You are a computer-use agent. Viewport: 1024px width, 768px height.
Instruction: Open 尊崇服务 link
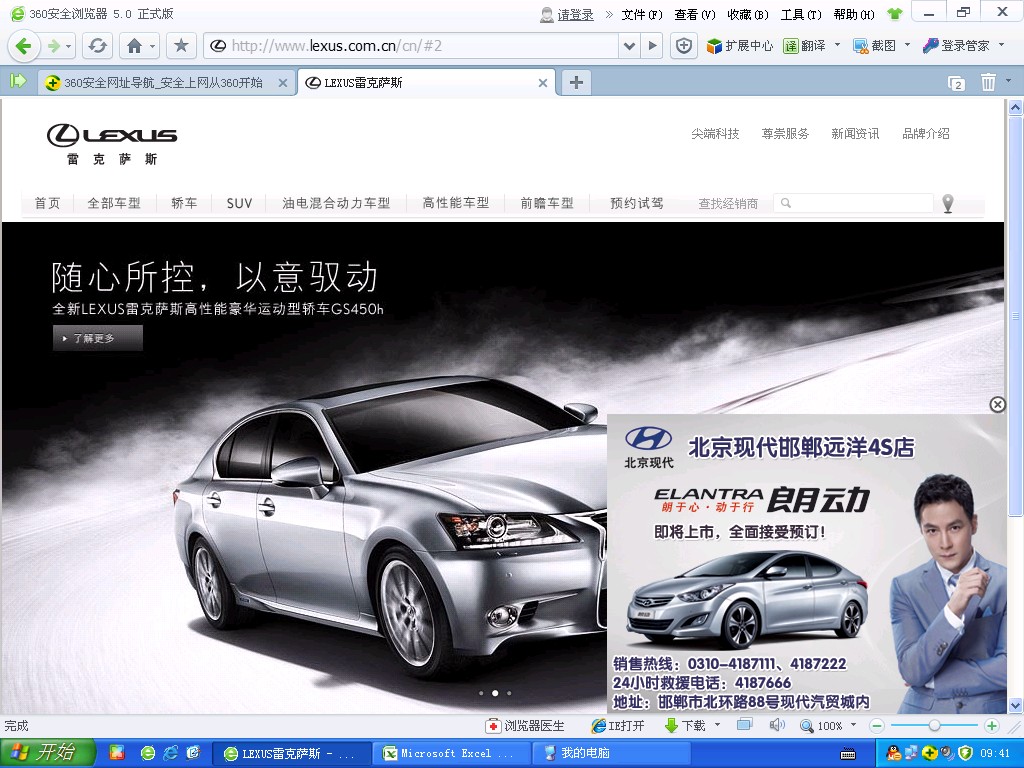tap(785, 133)
